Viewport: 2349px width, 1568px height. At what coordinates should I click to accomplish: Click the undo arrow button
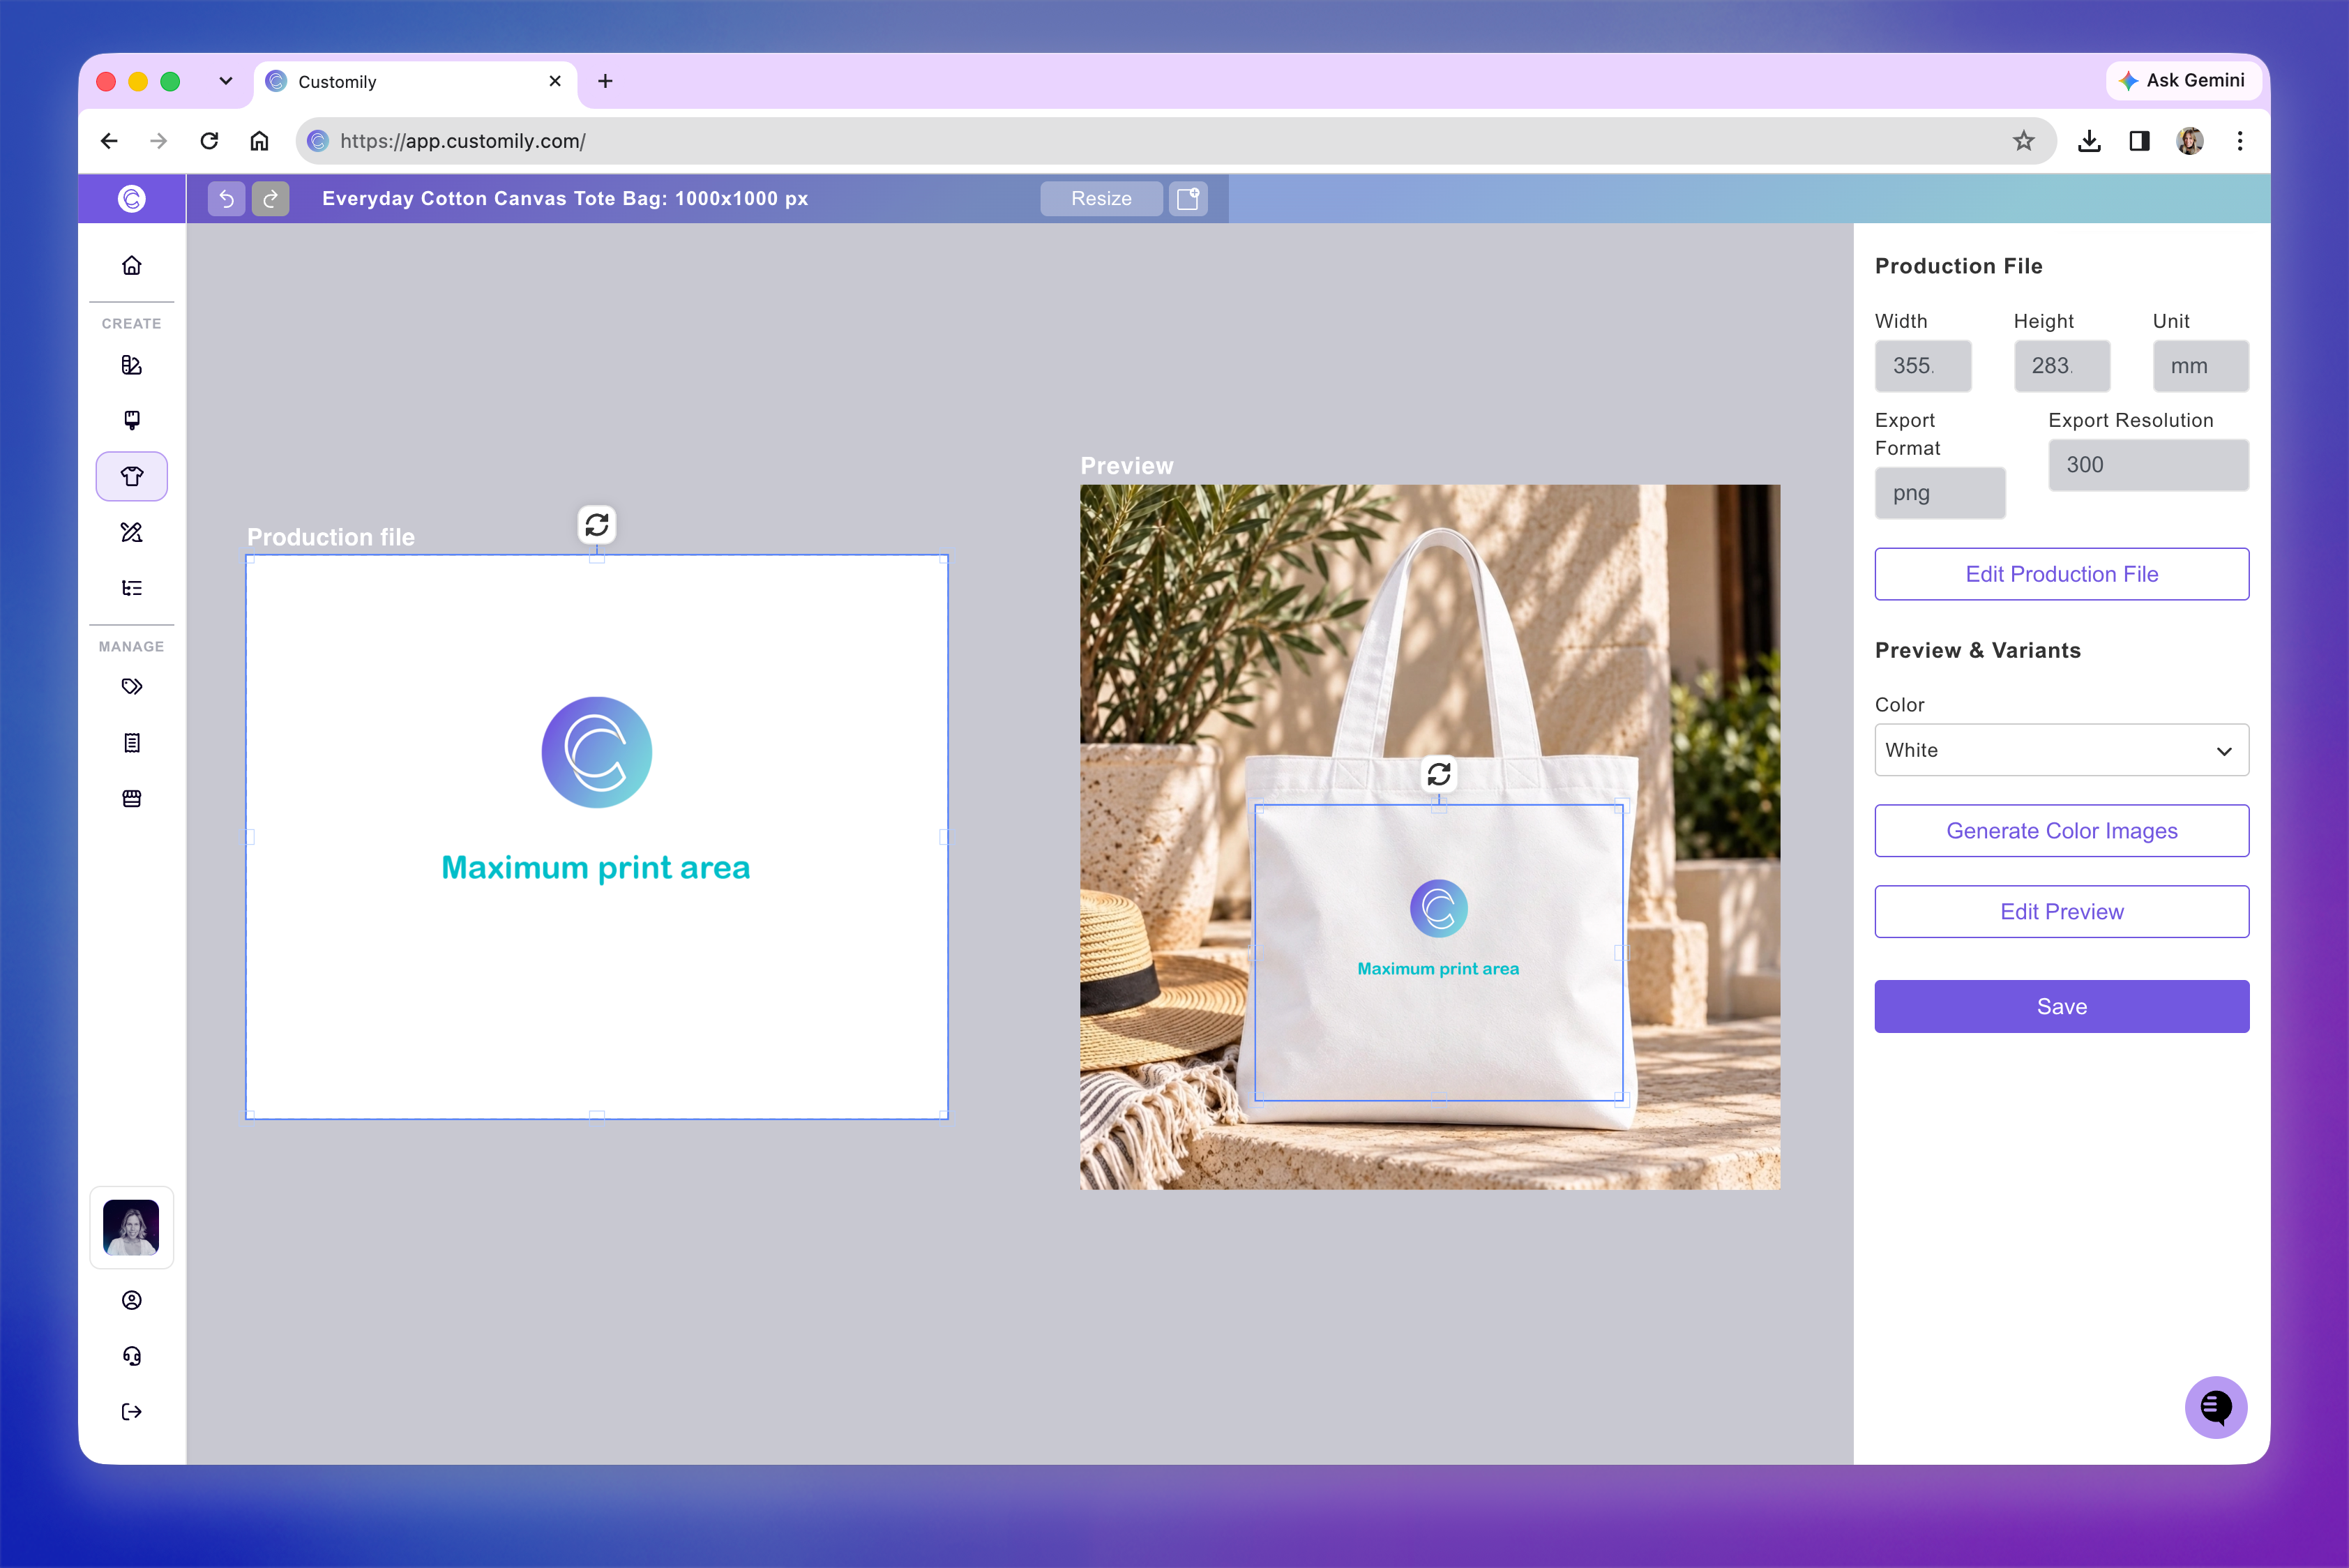(226, 198)
